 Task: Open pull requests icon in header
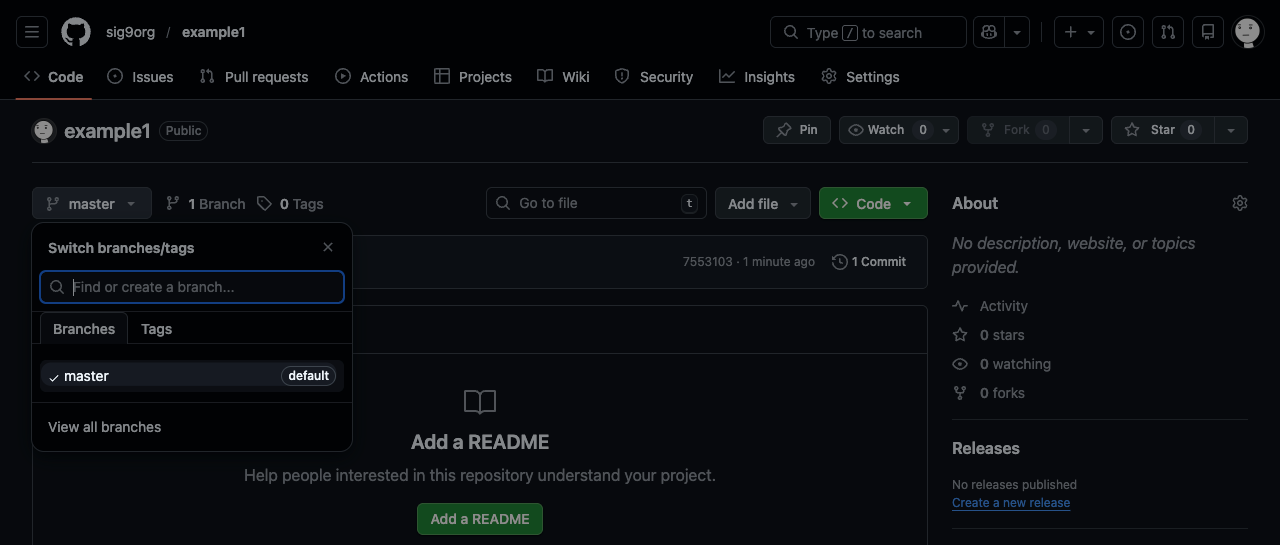pos(1168,32)
